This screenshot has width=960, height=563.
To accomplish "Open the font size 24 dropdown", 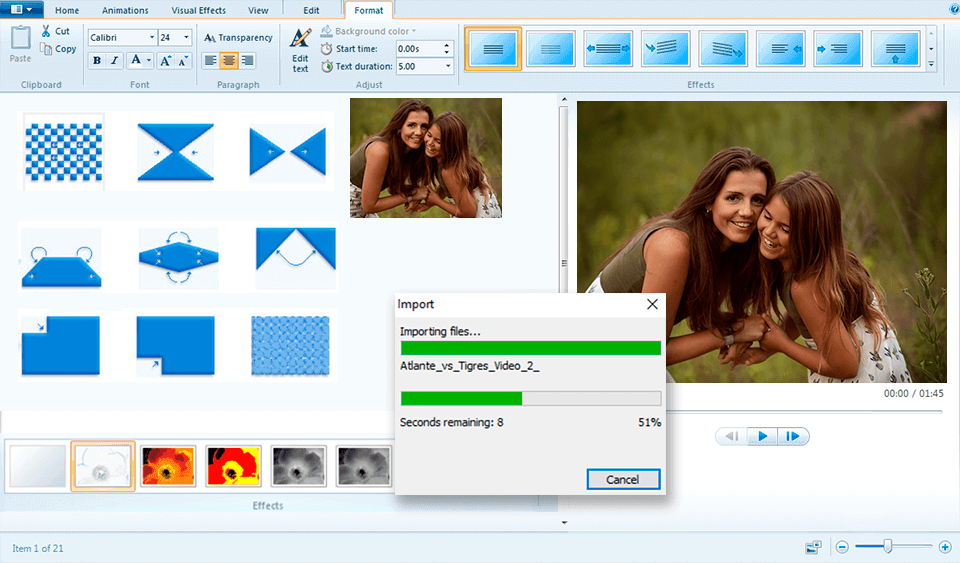I will tap(187, 38).
